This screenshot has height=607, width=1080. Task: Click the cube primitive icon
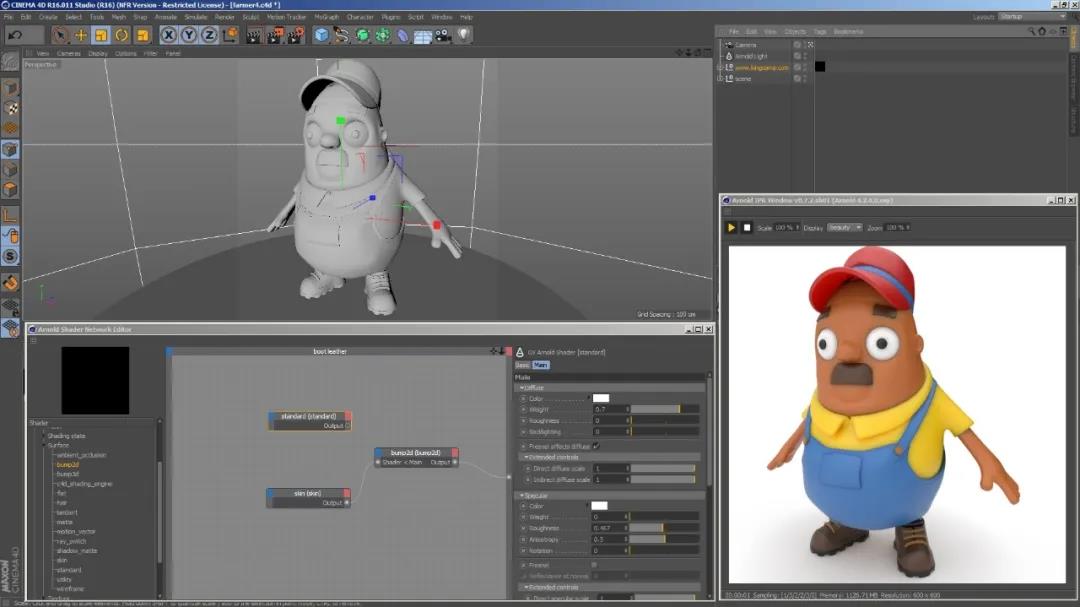pos(321,35)
